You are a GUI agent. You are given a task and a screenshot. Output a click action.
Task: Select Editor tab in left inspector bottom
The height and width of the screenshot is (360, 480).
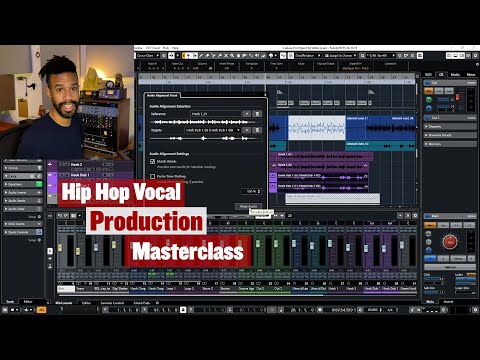pos(28,301)
